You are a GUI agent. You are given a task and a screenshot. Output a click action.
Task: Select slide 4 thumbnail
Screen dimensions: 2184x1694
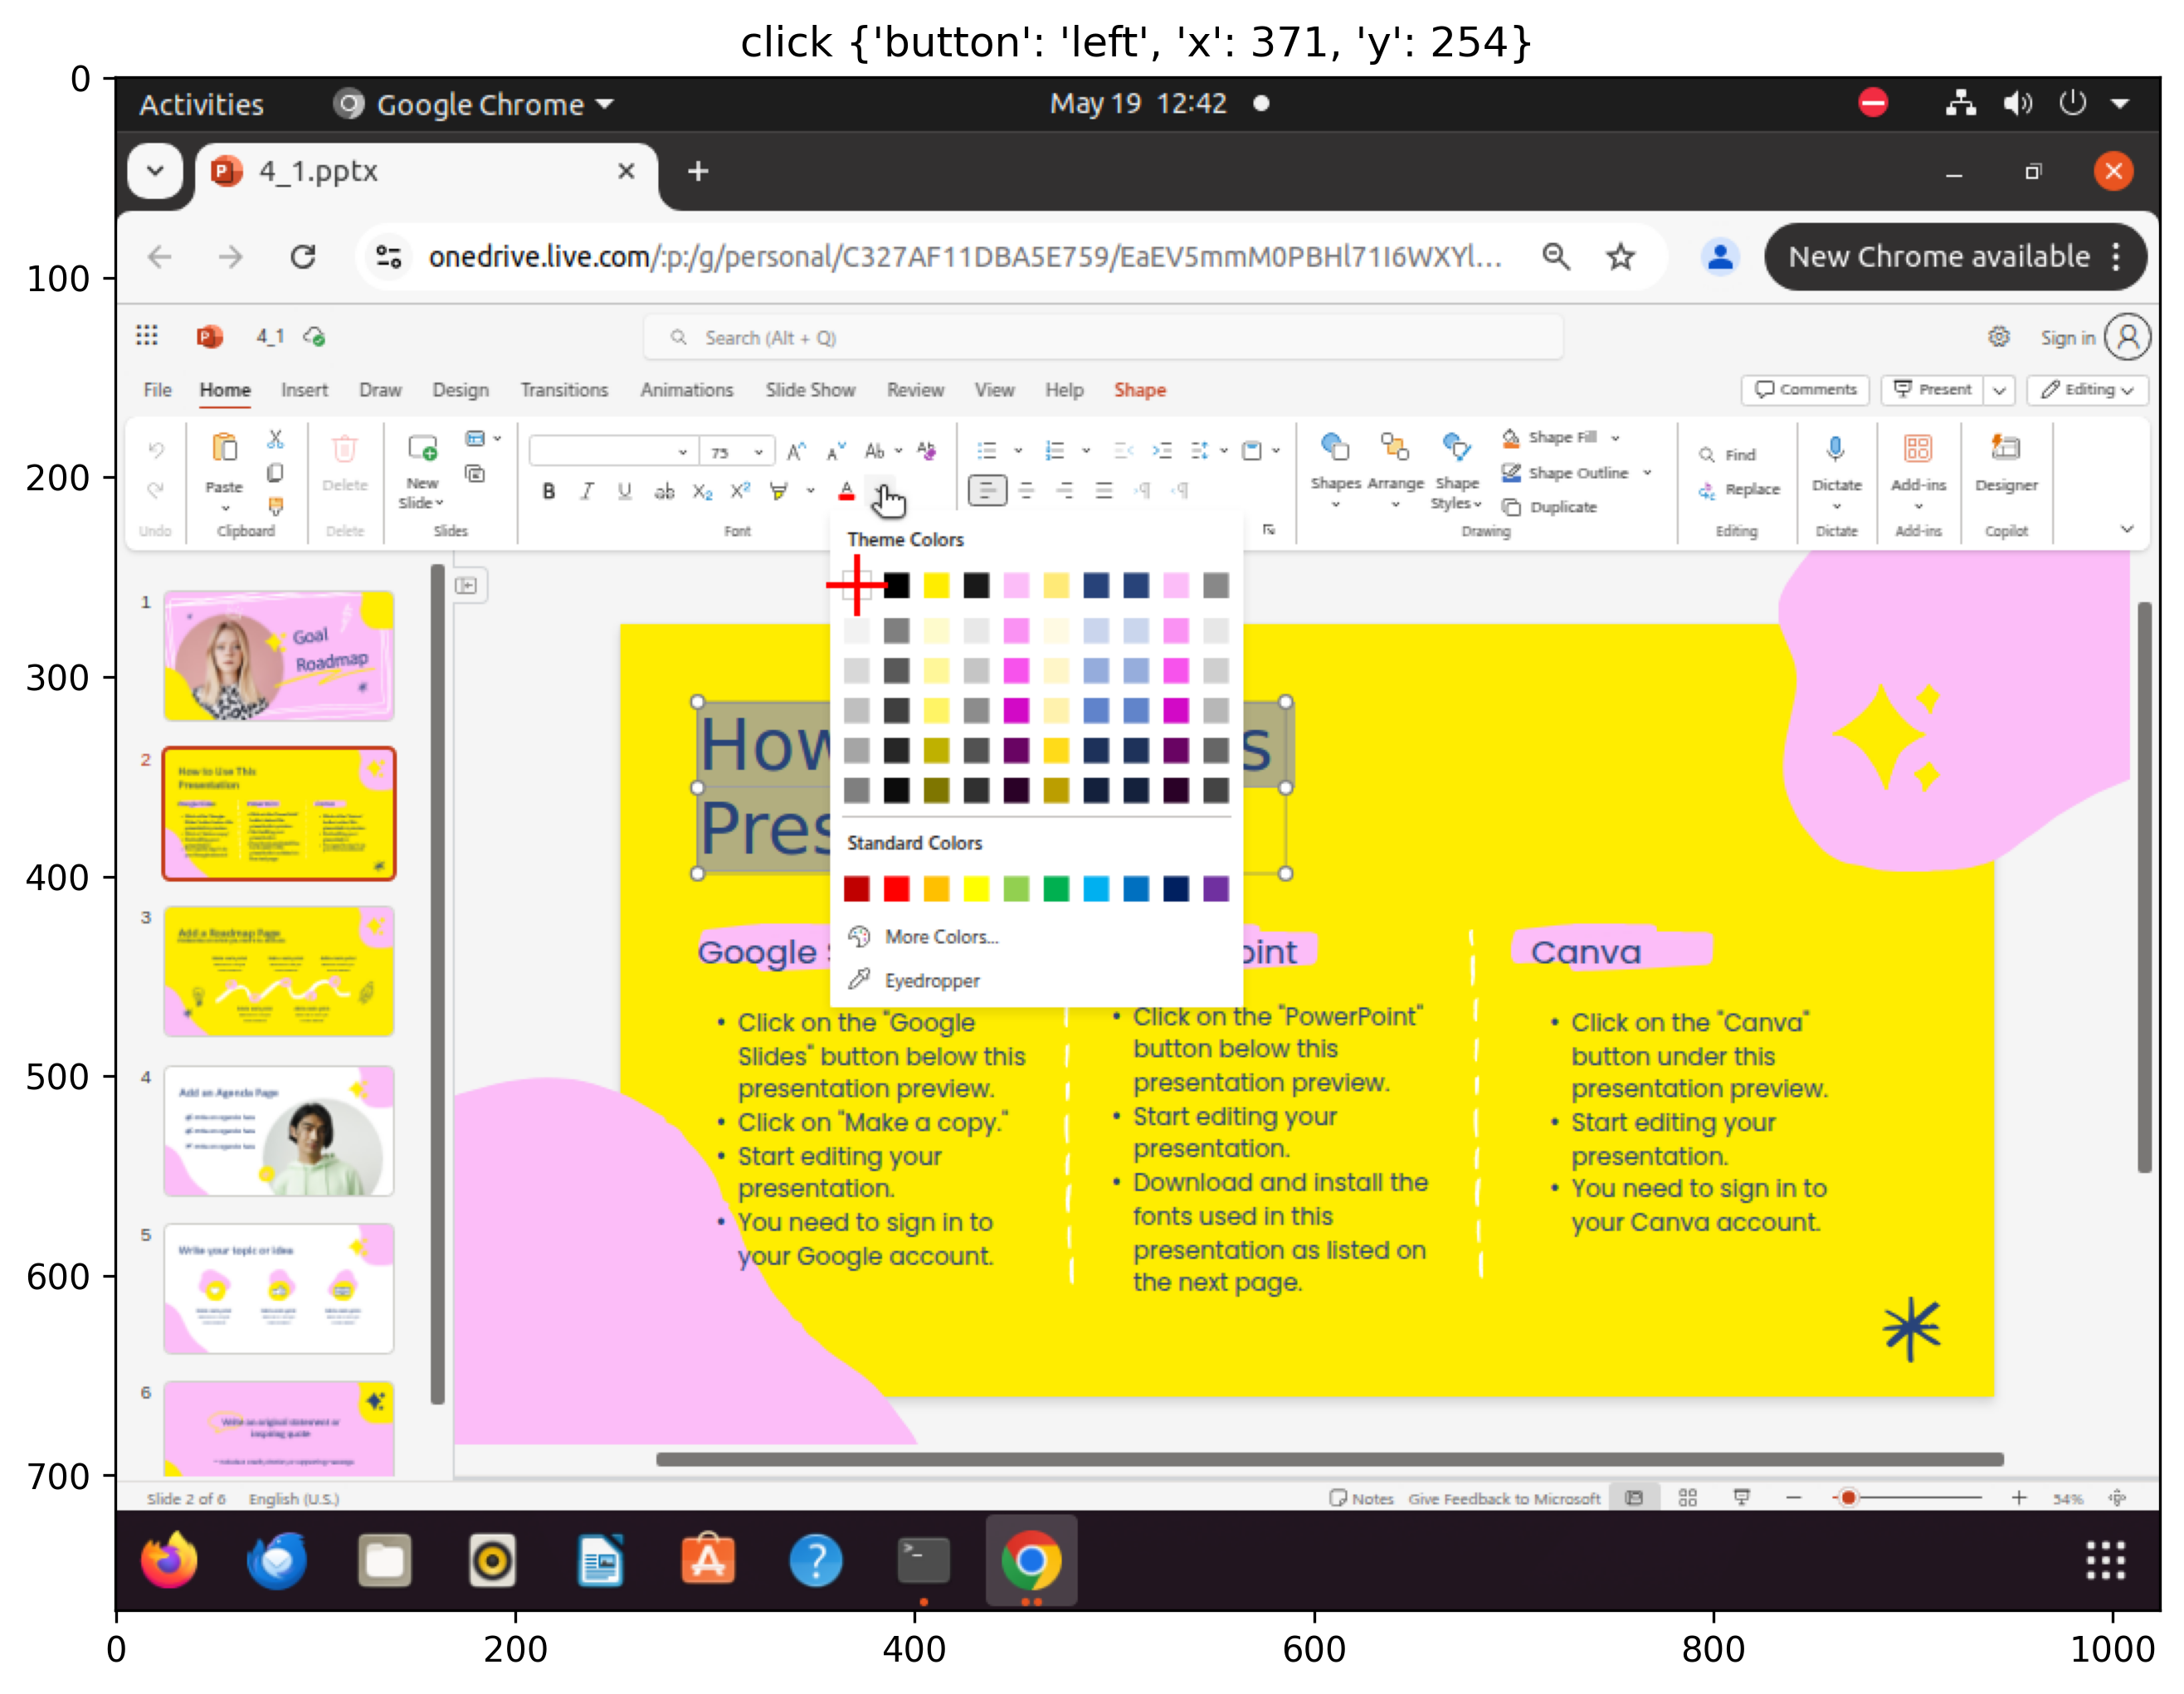tap(279, 1130)
